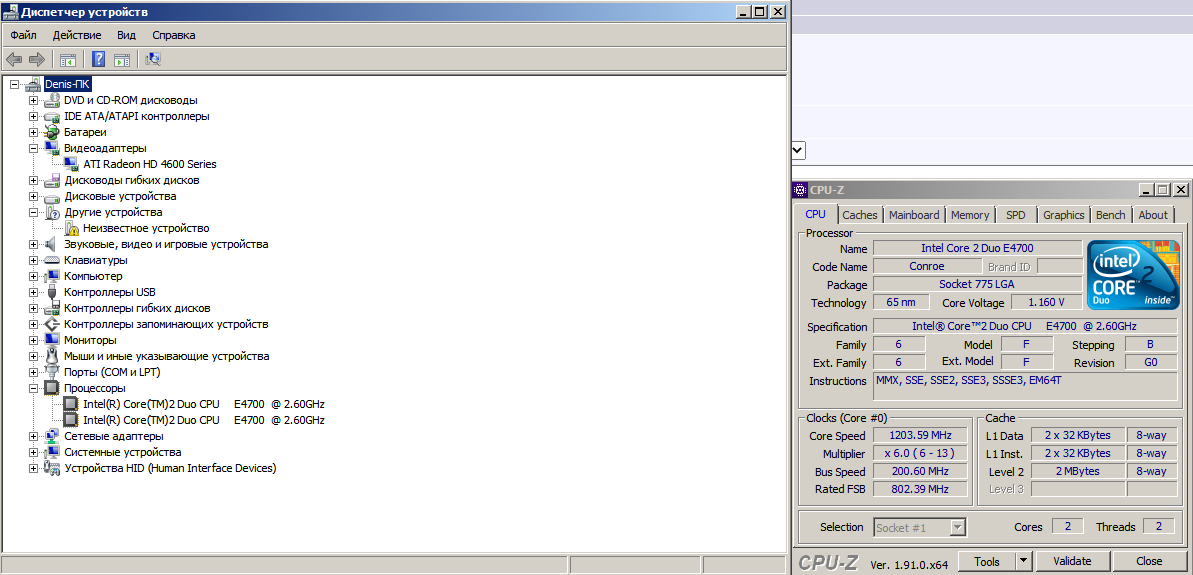Open the Действие menu
The image size is (1193, 575).
tap(76, 35)
